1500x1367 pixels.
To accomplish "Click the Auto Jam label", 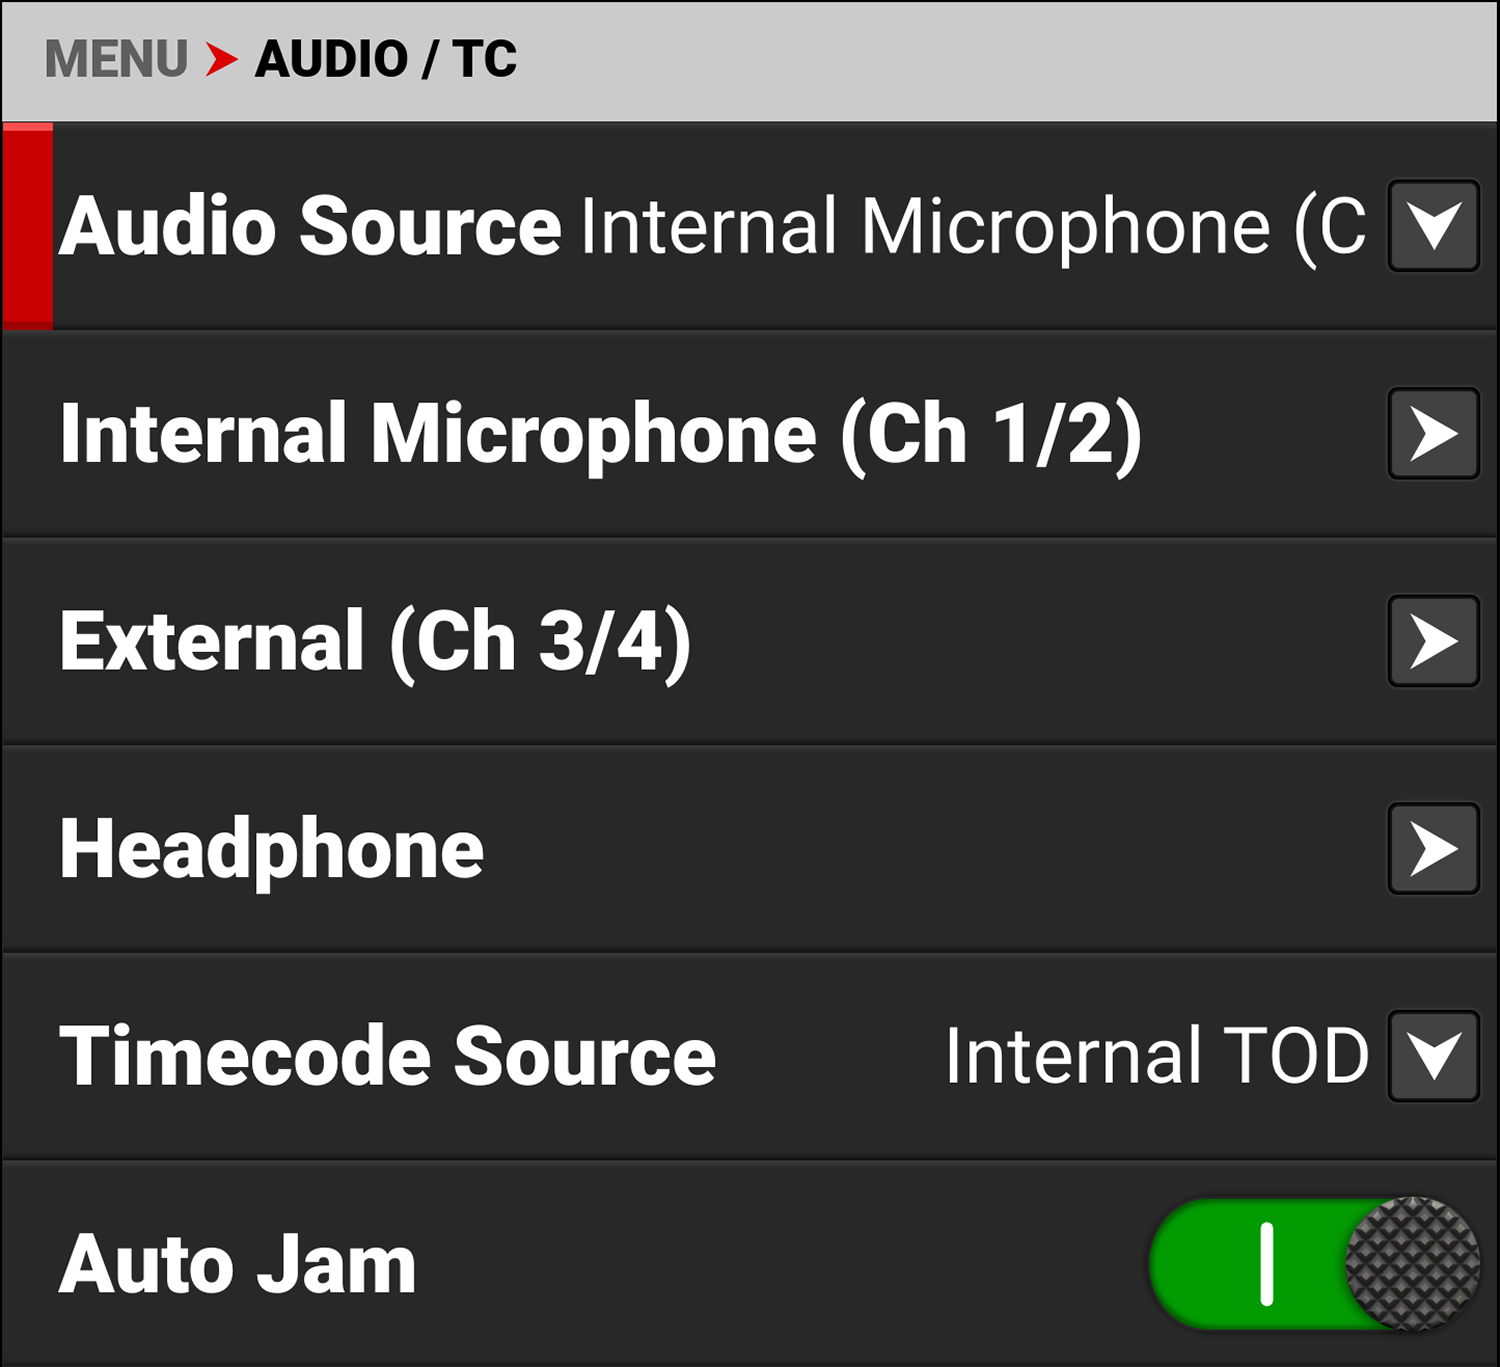I will click(238, 1265).
